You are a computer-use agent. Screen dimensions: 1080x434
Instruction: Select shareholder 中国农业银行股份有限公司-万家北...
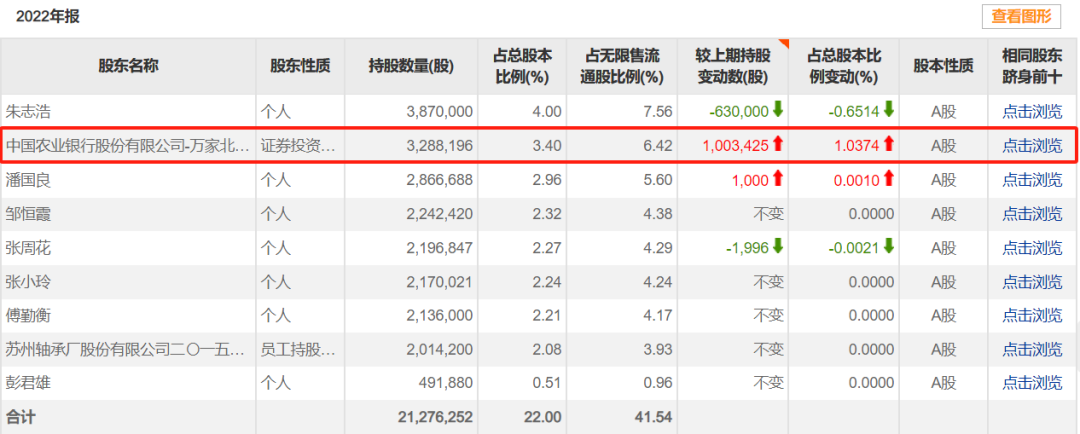[128, 145]
